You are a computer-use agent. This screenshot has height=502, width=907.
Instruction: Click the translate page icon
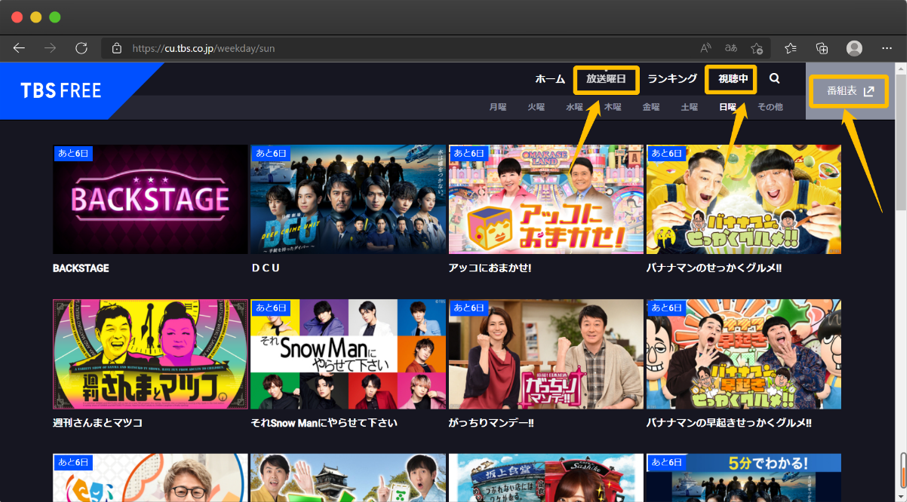(x=731, y=49)
